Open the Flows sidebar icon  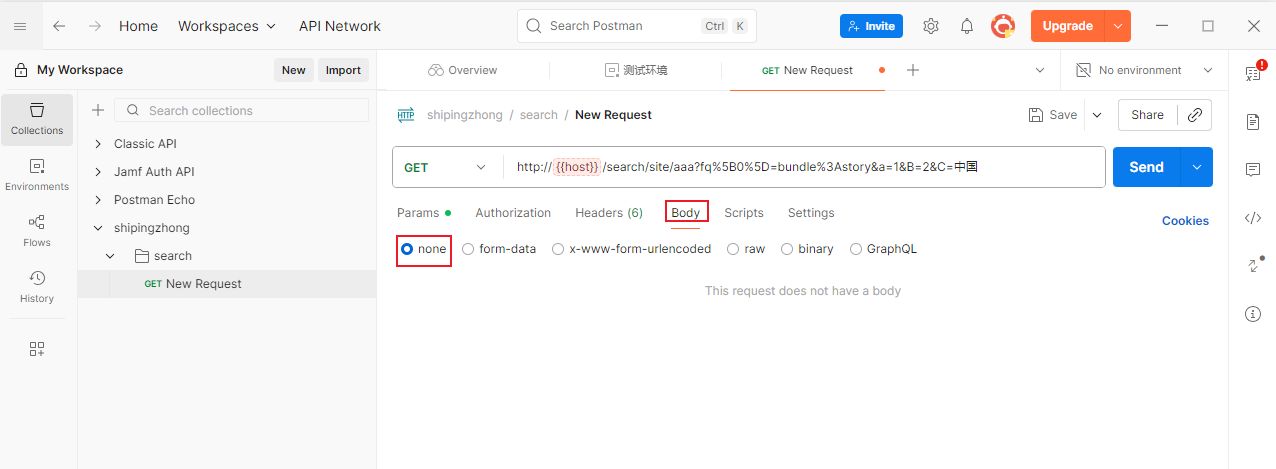pyautogui.click(x=37, y=229)
